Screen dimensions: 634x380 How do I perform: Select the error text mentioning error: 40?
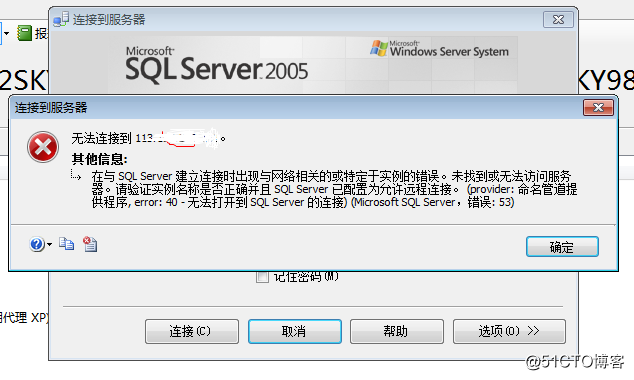tap(334, 189)
